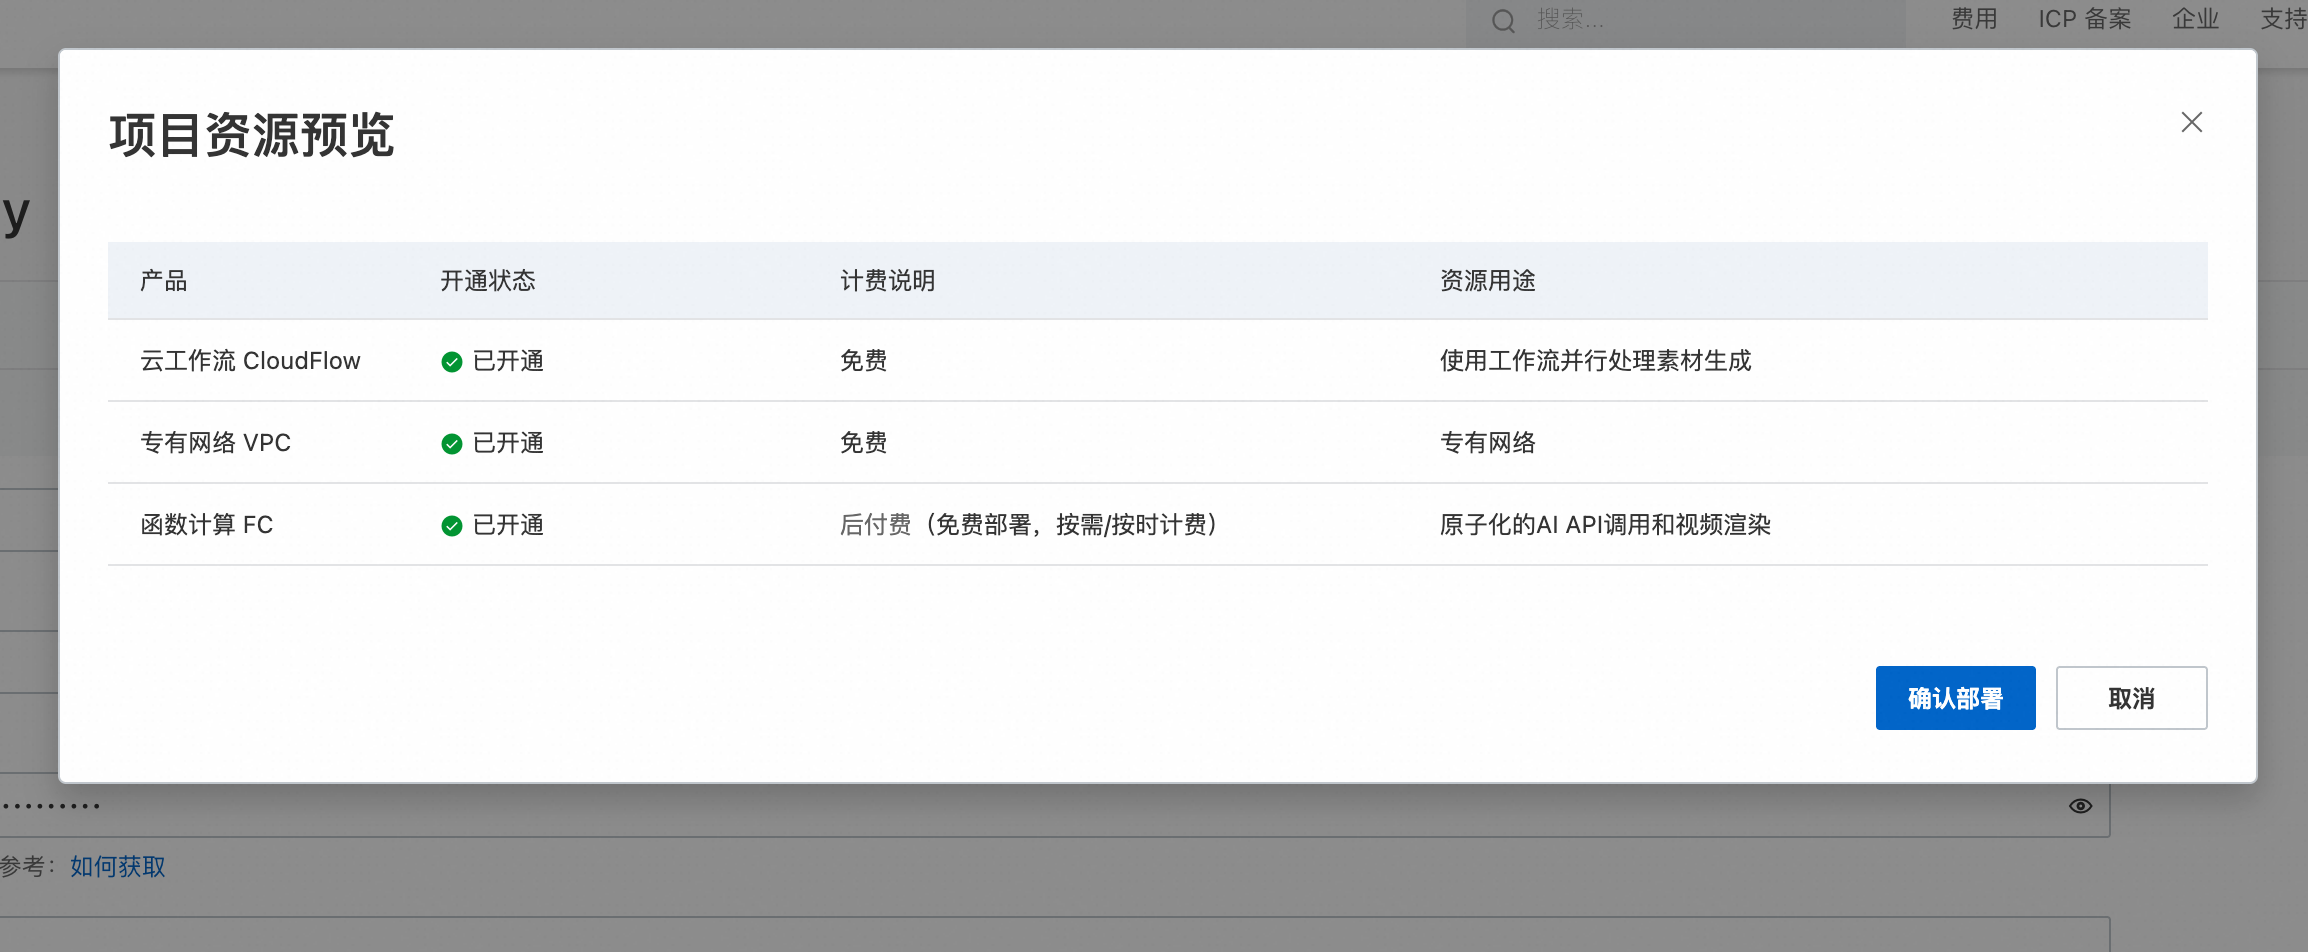This screenshot has height=952, width=2308.
Task: Click 原子化的AI API调用和视频渲染 text
Action: 1605,525
